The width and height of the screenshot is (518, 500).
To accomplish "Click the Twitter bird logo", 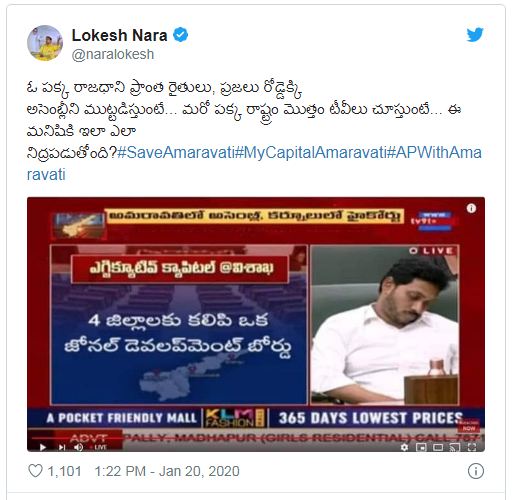I will click(x=475, y=34).
